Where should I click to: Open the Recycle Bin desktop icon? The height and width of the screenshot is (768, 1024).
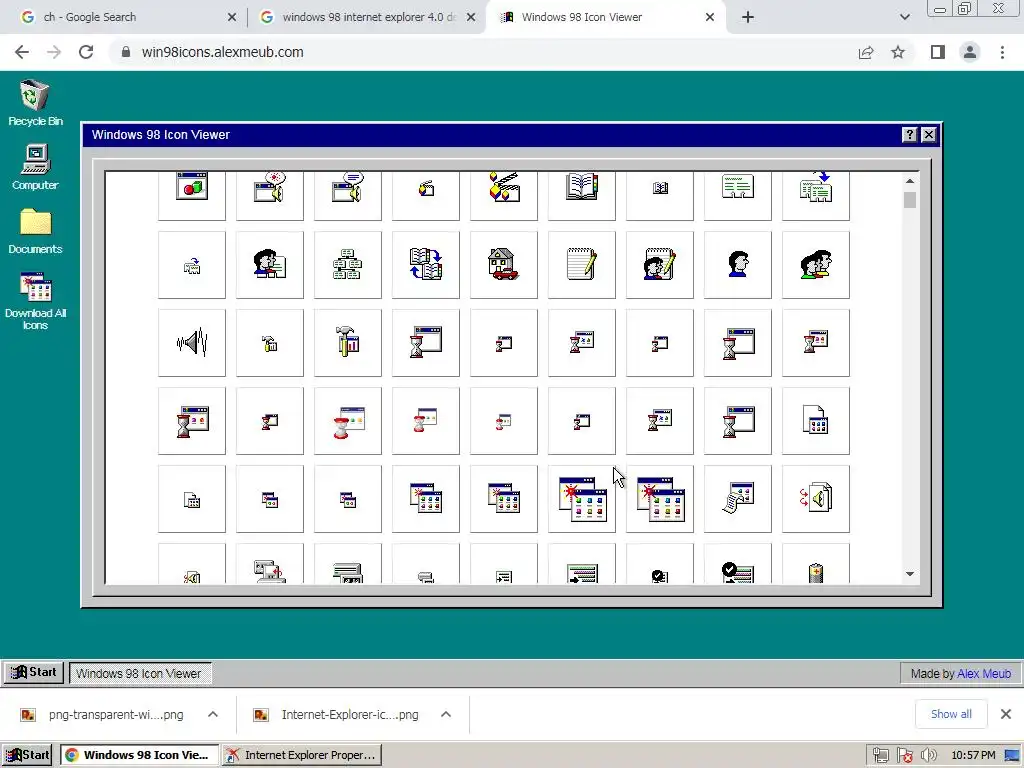tap(35, 103)
